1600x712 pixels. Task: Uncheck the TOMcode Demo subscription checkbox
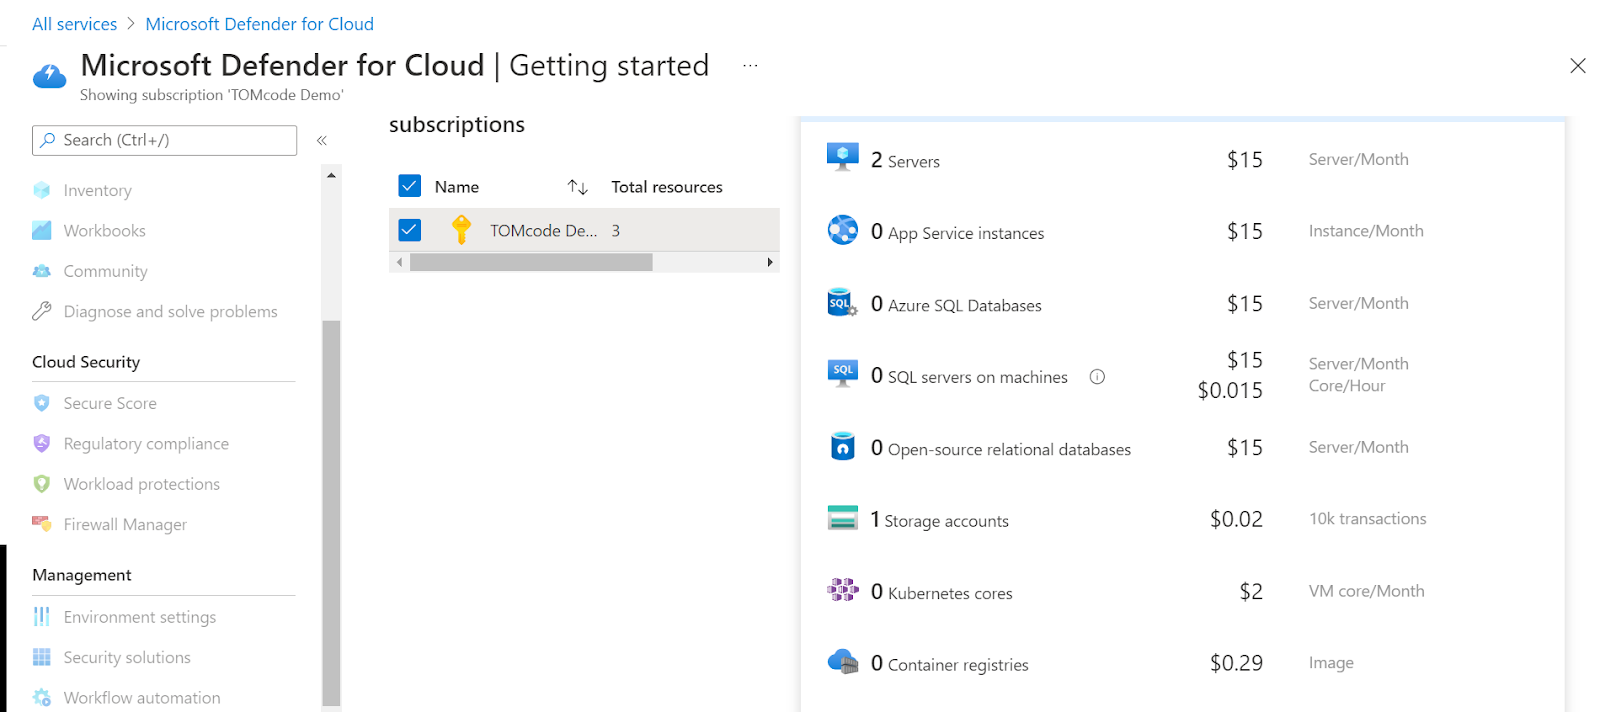click(410, 230)
